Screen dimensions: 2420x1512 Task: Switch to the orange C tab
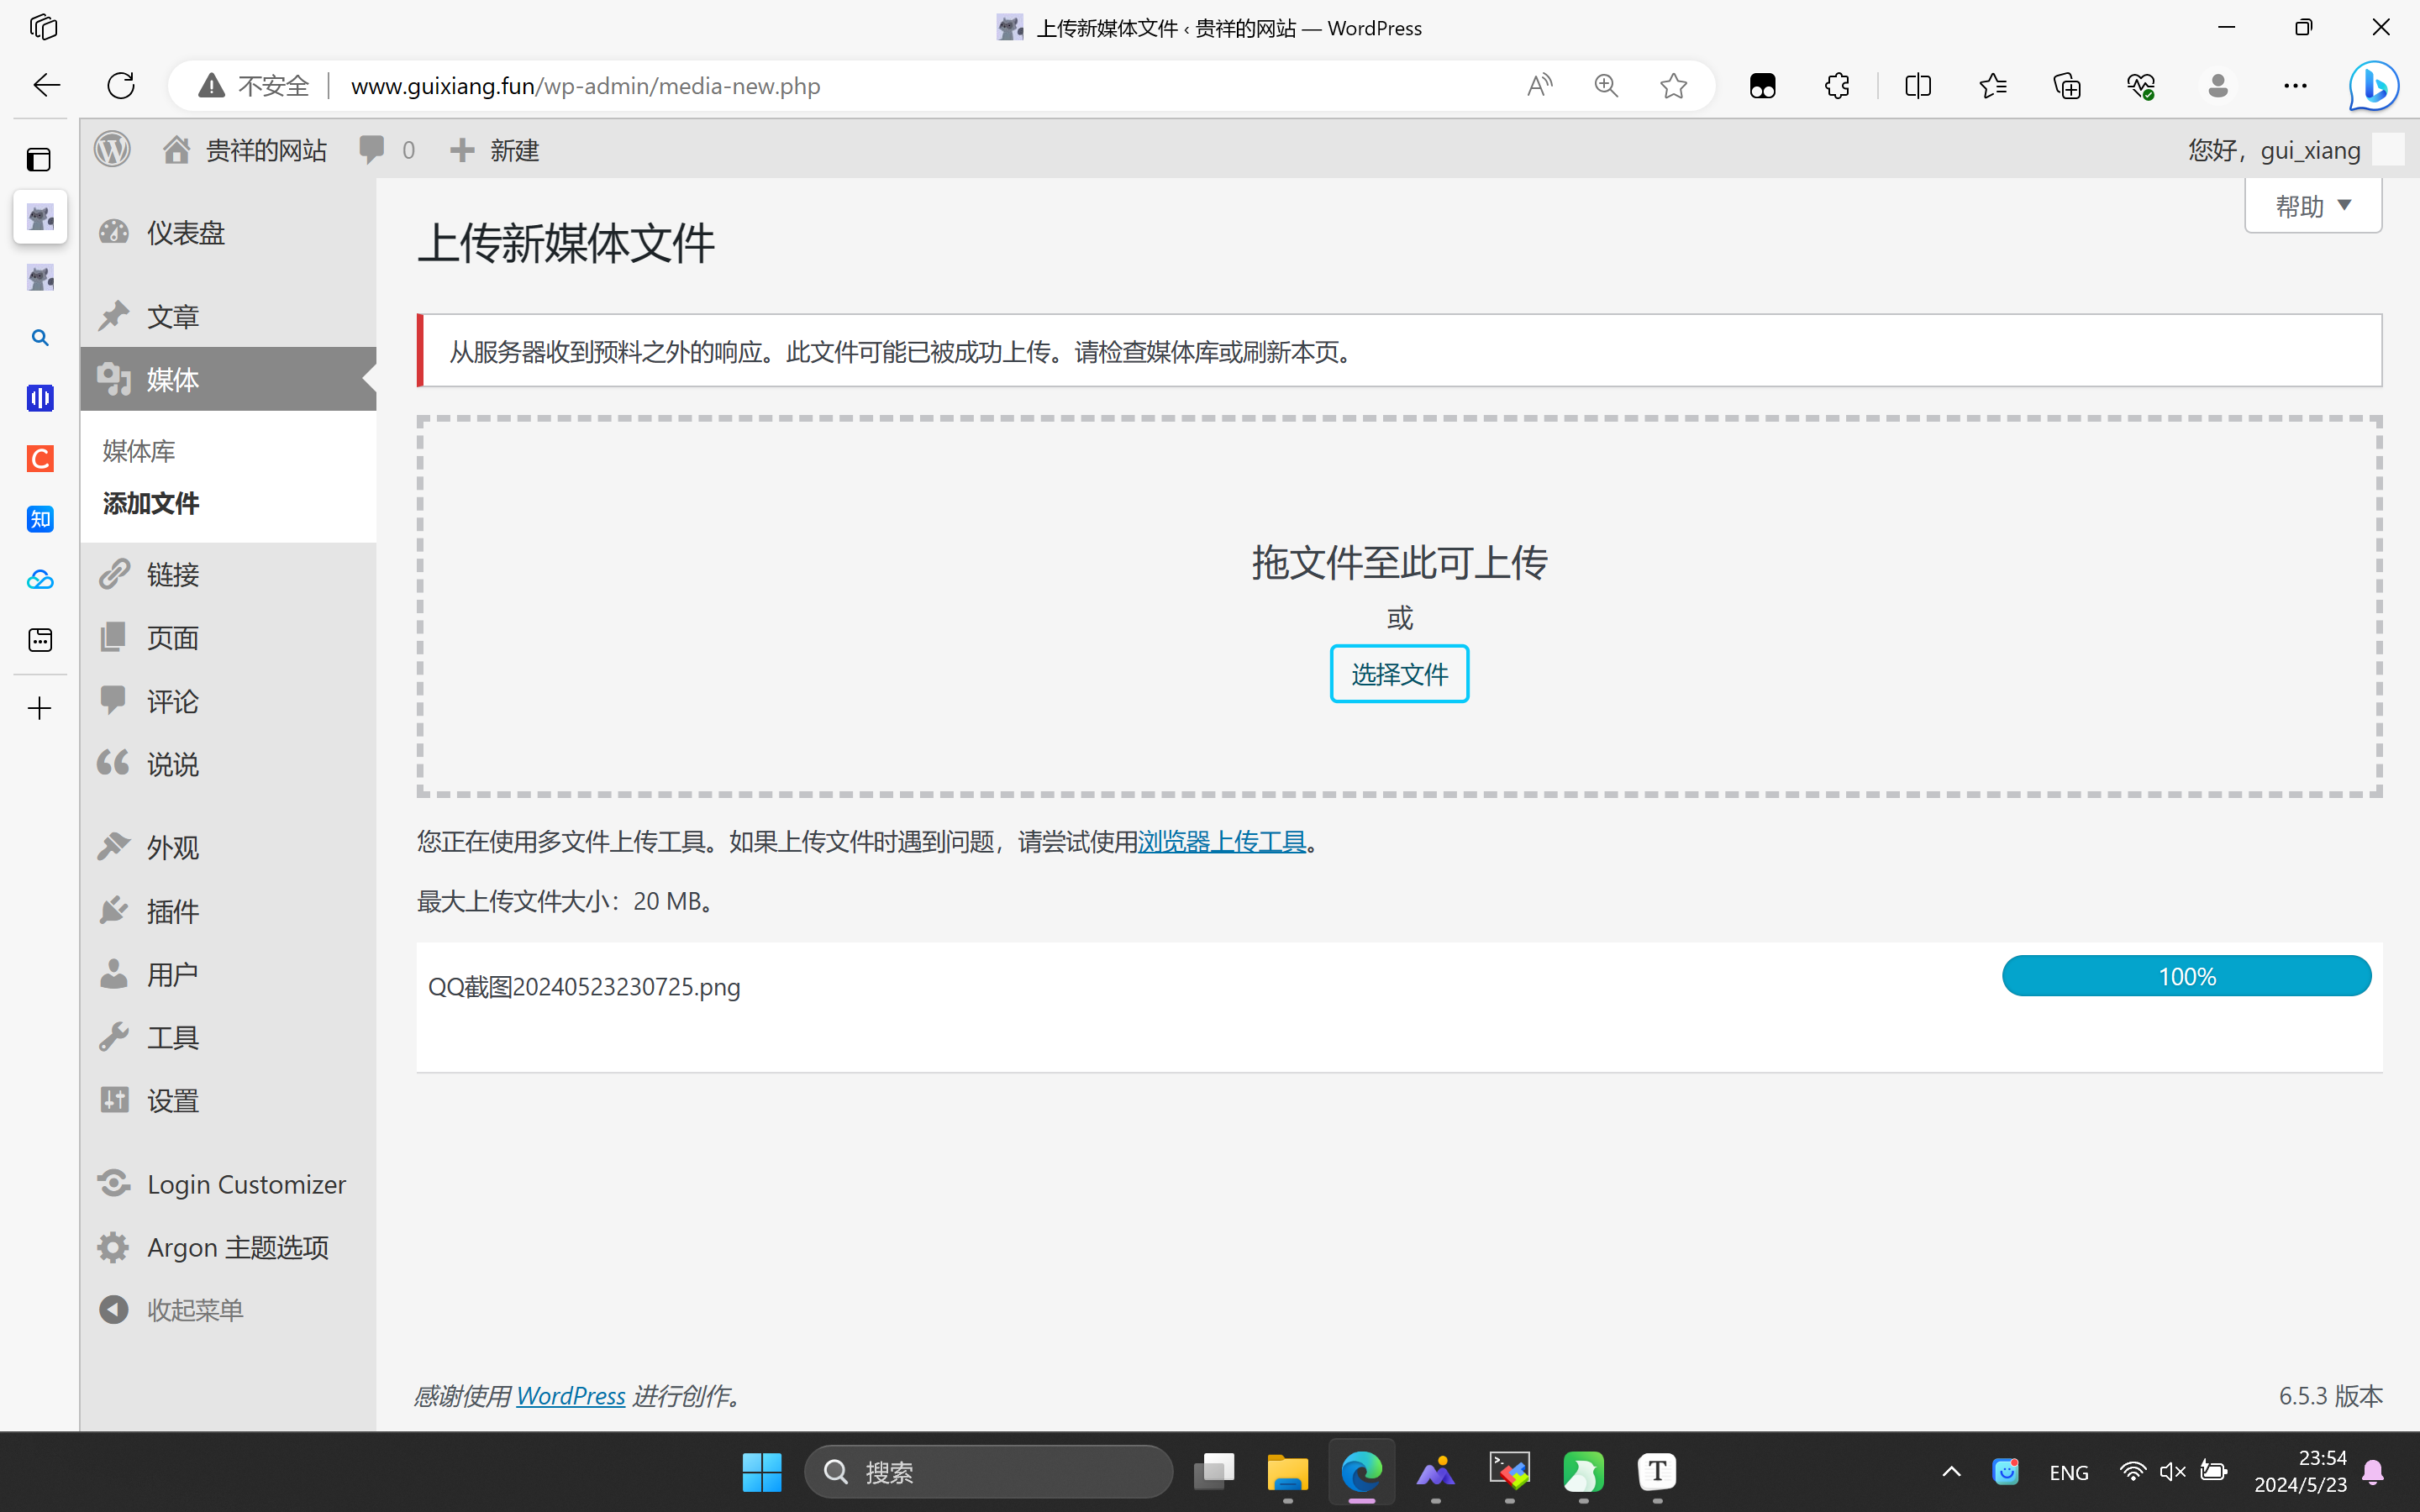point(40,459)
